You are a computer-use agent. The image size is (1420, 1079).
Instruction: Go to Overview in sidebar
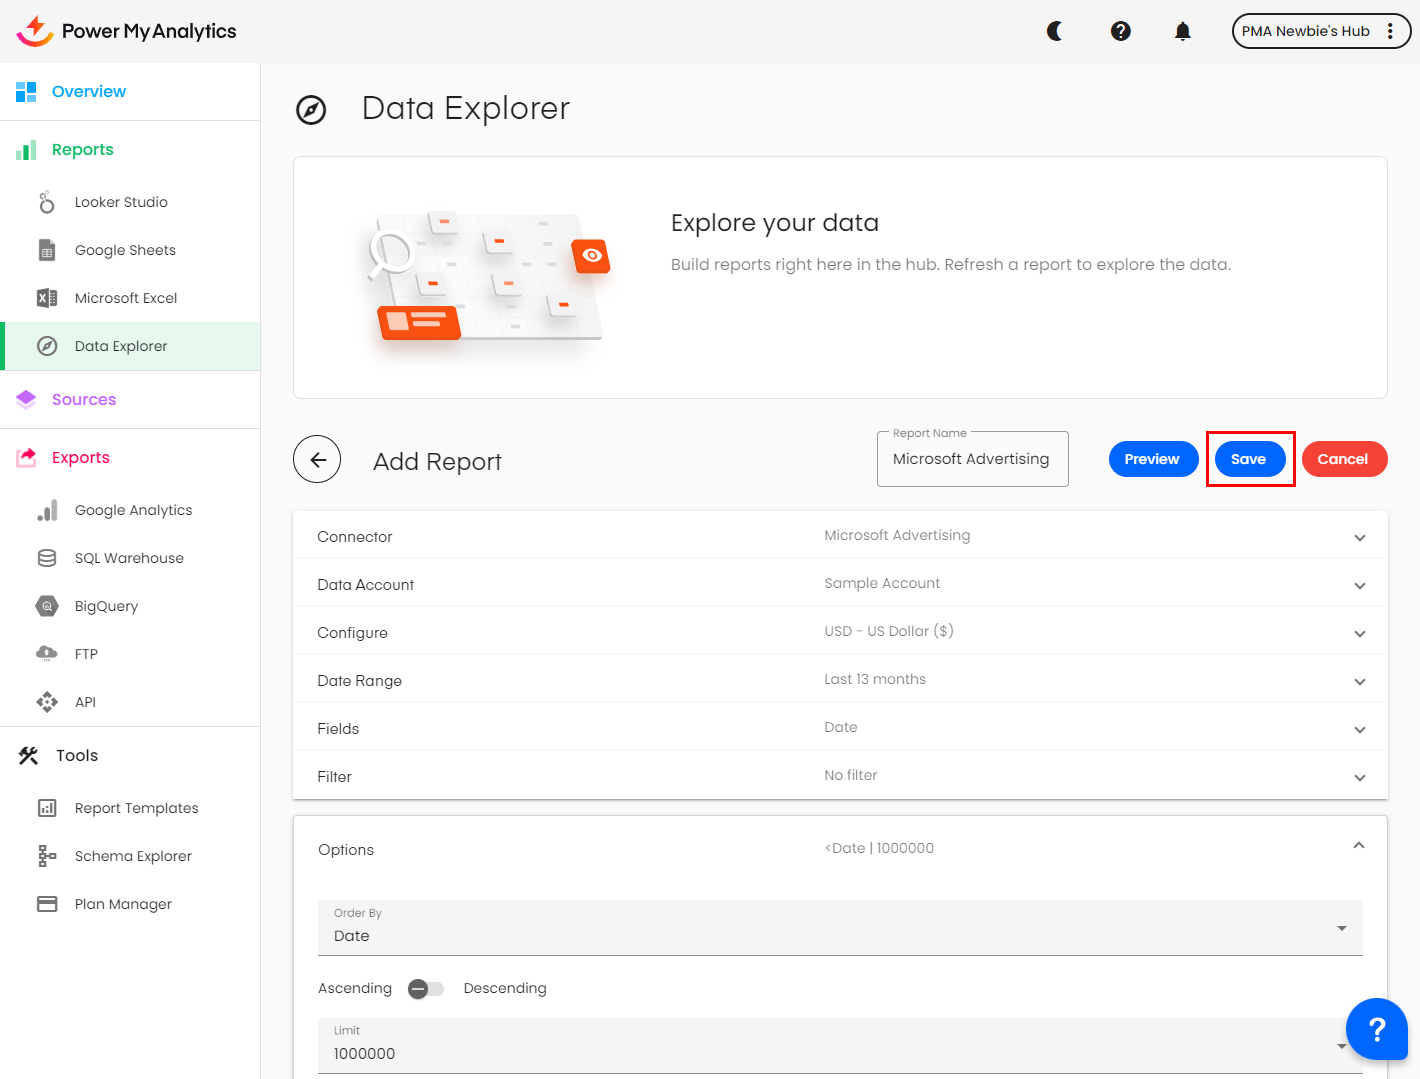89,92
